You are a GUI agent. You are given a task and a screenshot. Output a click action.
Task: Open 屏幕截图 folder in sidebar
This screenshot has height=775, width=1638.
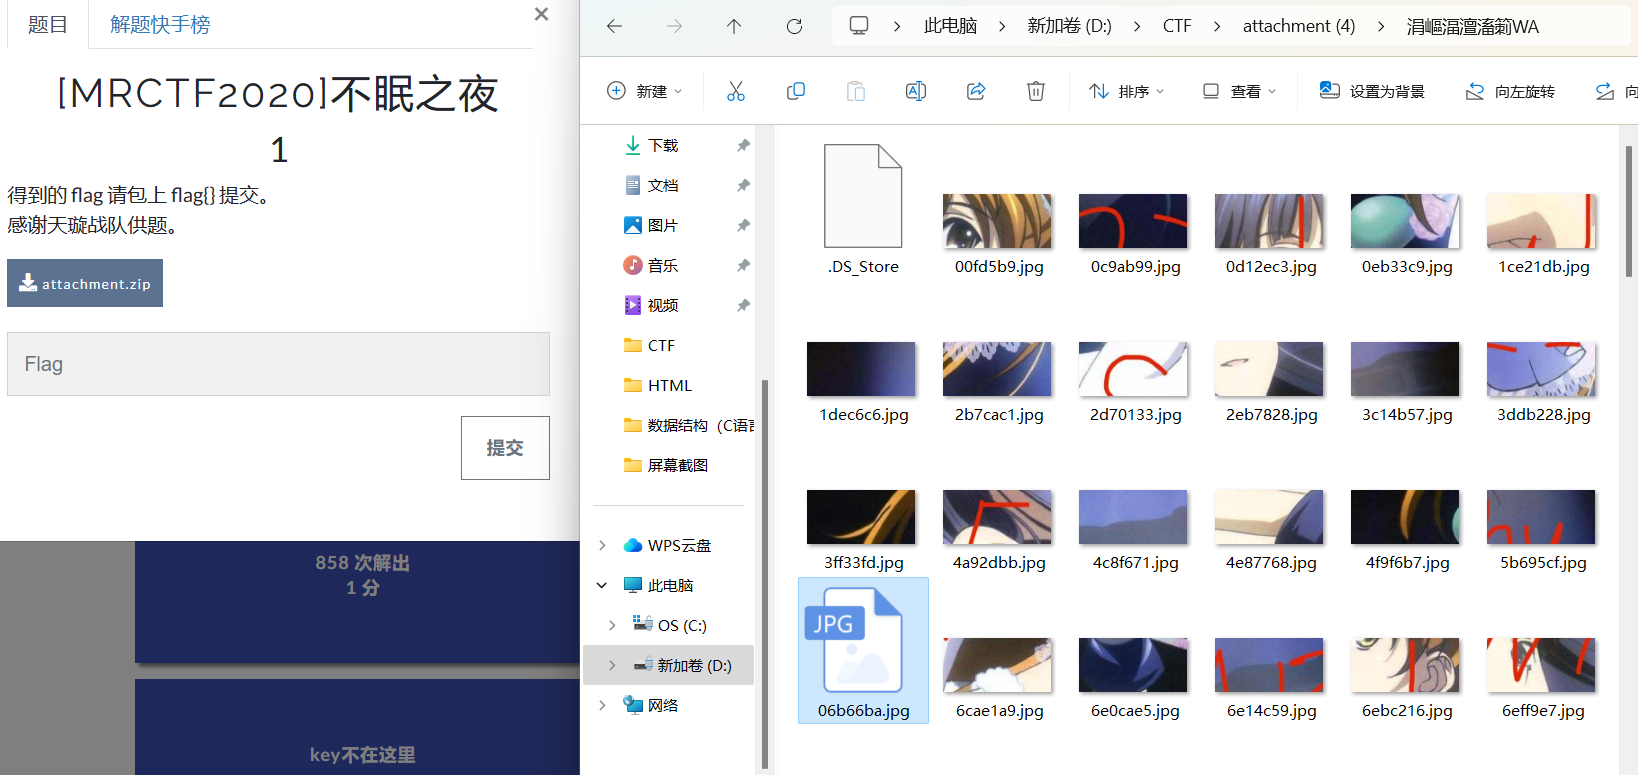click(677, 466)
